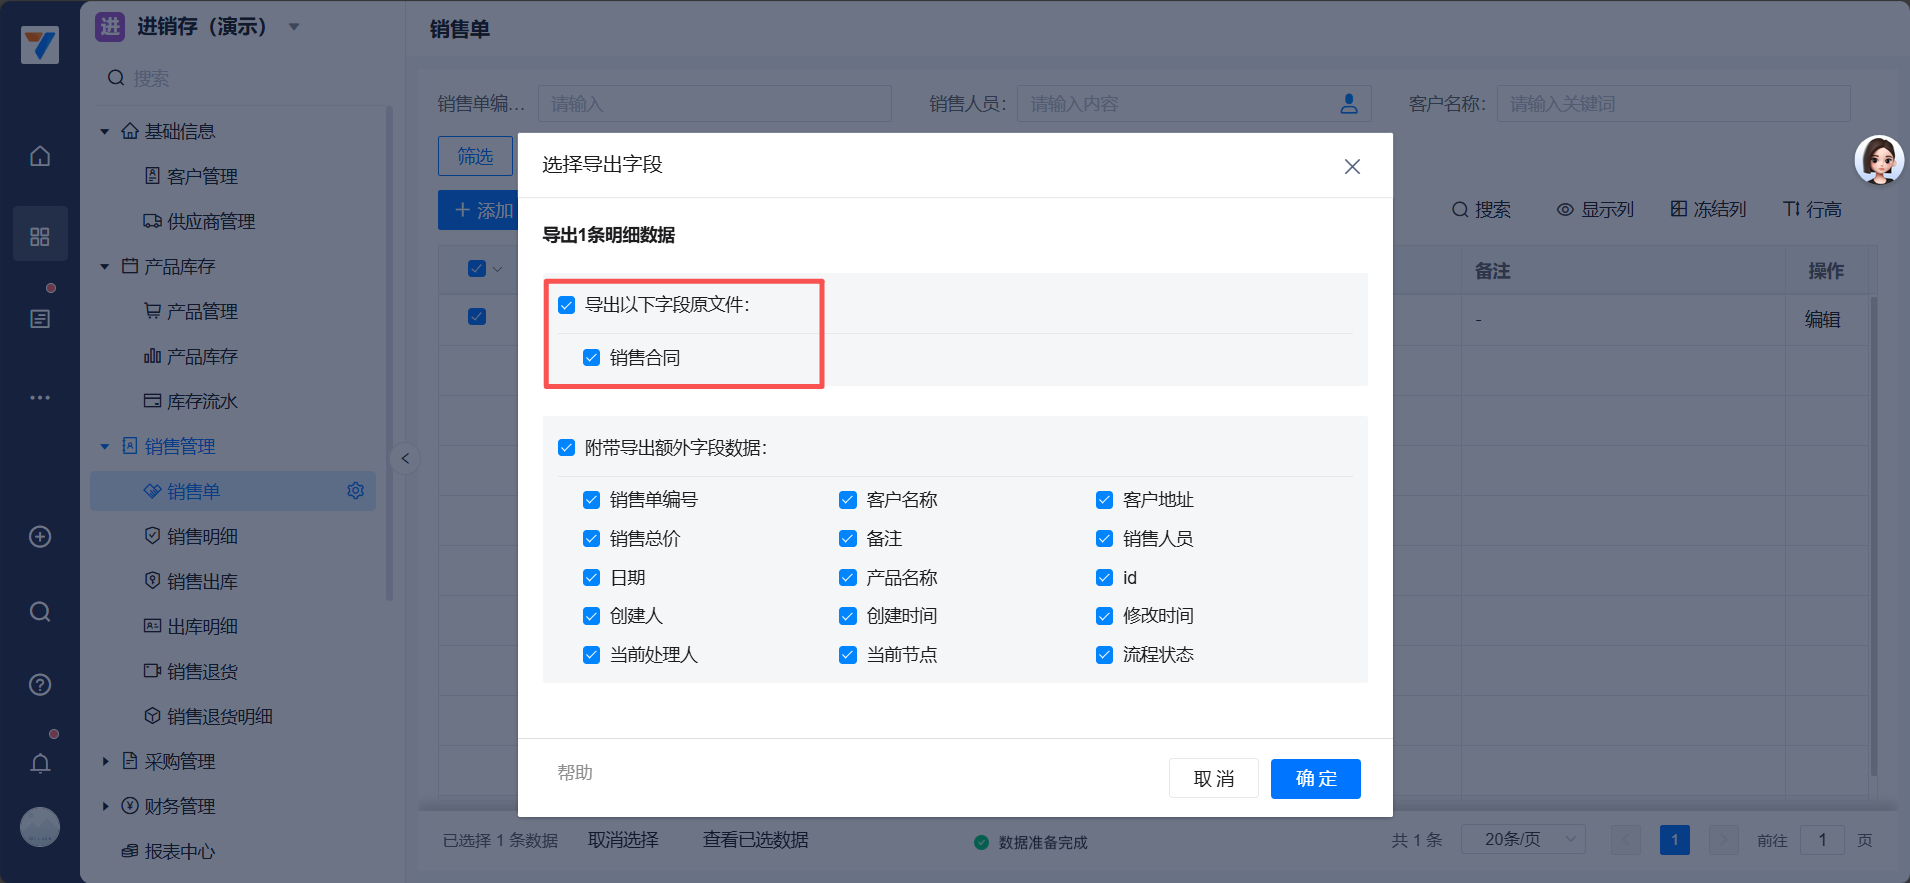Image resolution: width=1910 pixels, height=883 pixels.
Task: Click the search magnifier in left rail
Action: (40, 612)
